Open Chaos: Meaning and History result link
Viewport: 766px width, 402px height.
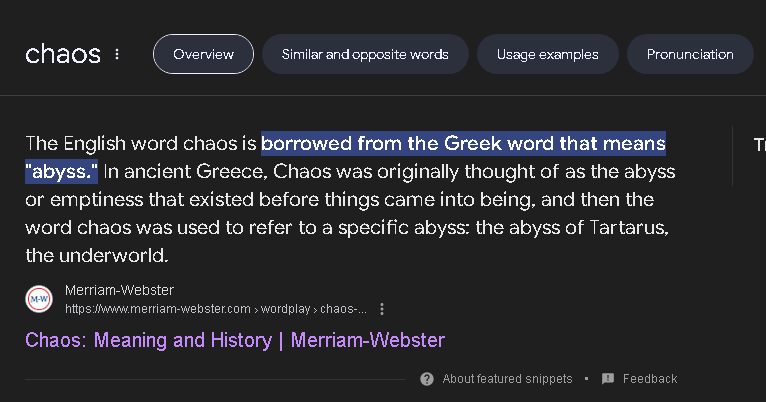235,340
